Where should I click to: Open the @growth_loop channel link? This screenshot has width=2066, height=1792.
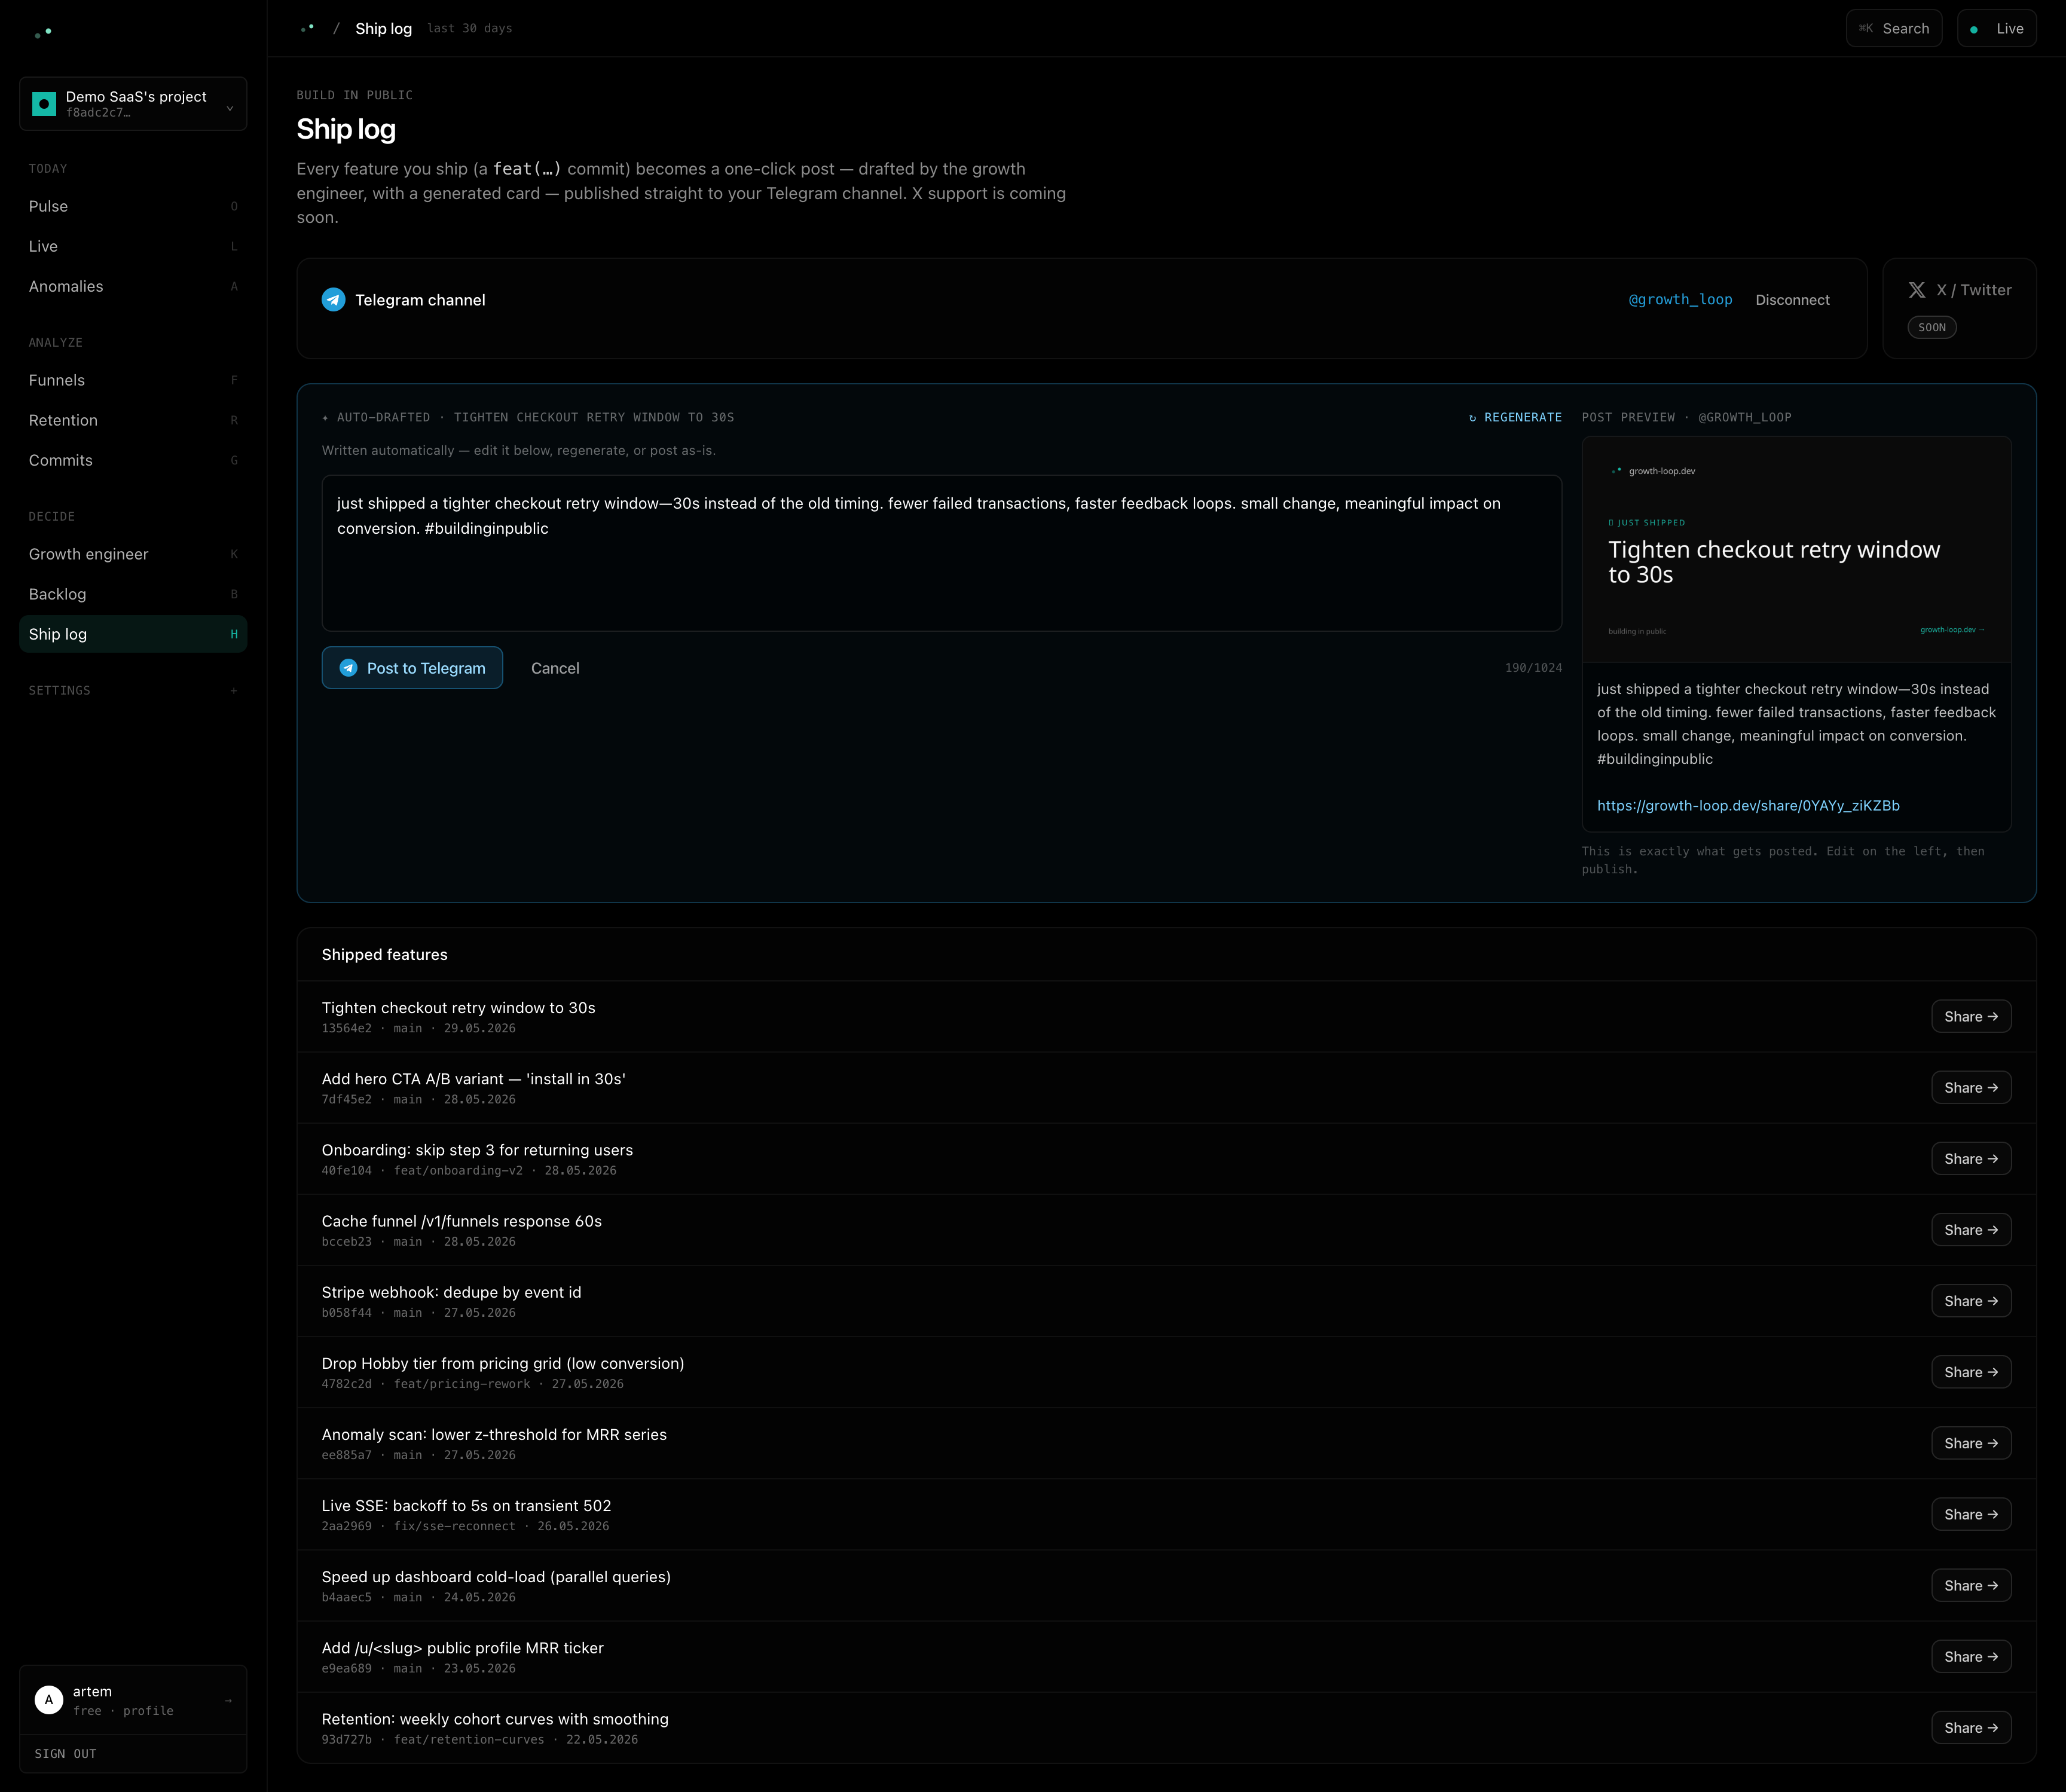[1680, 300]
